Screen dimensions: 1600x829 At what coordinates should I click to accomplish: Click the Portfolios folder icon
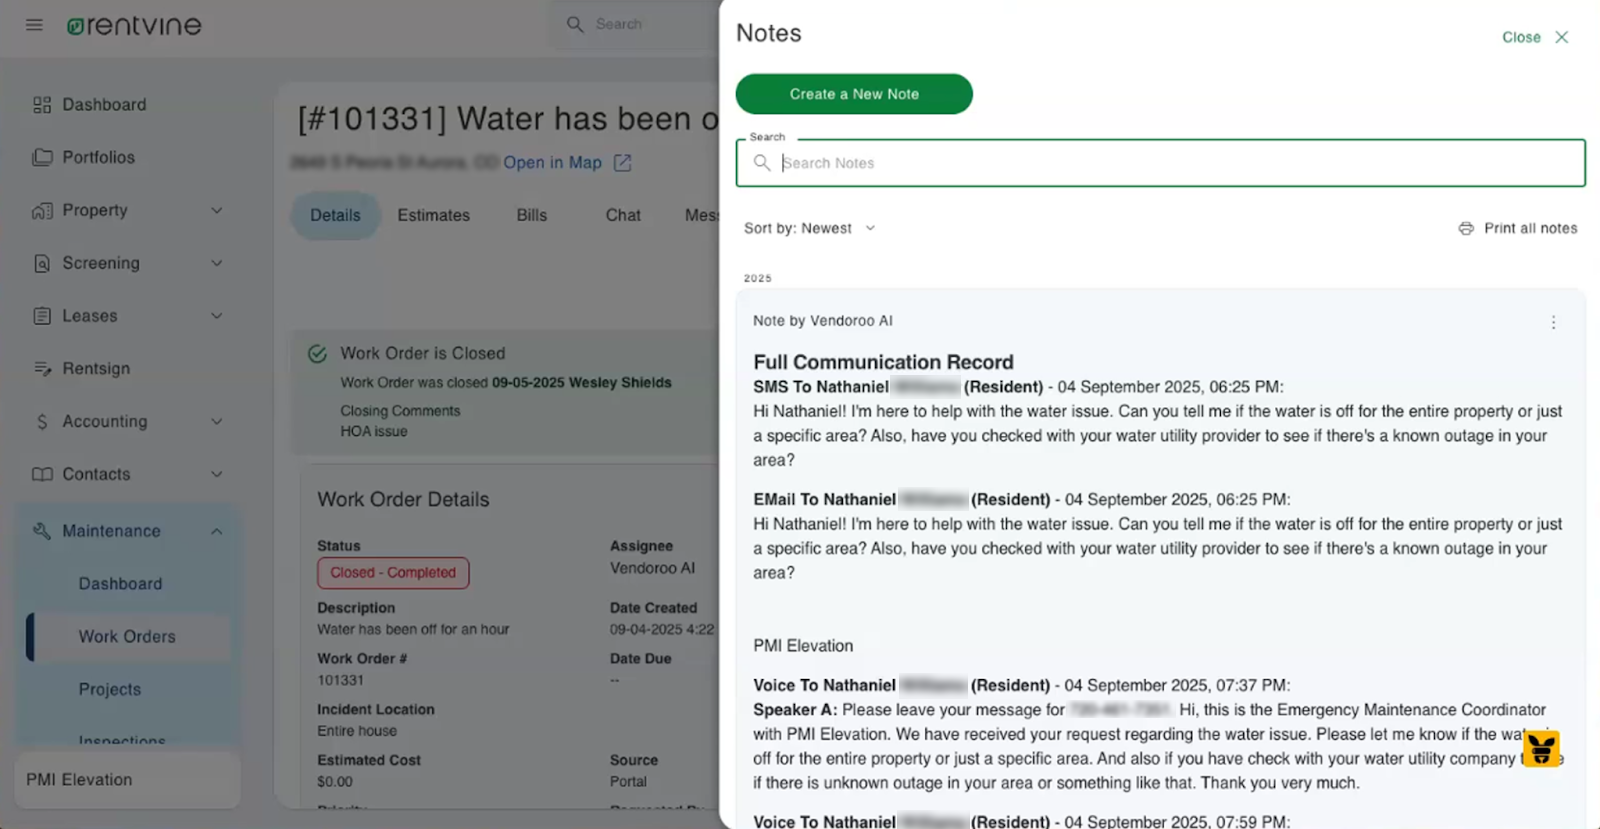coord(42,157)
